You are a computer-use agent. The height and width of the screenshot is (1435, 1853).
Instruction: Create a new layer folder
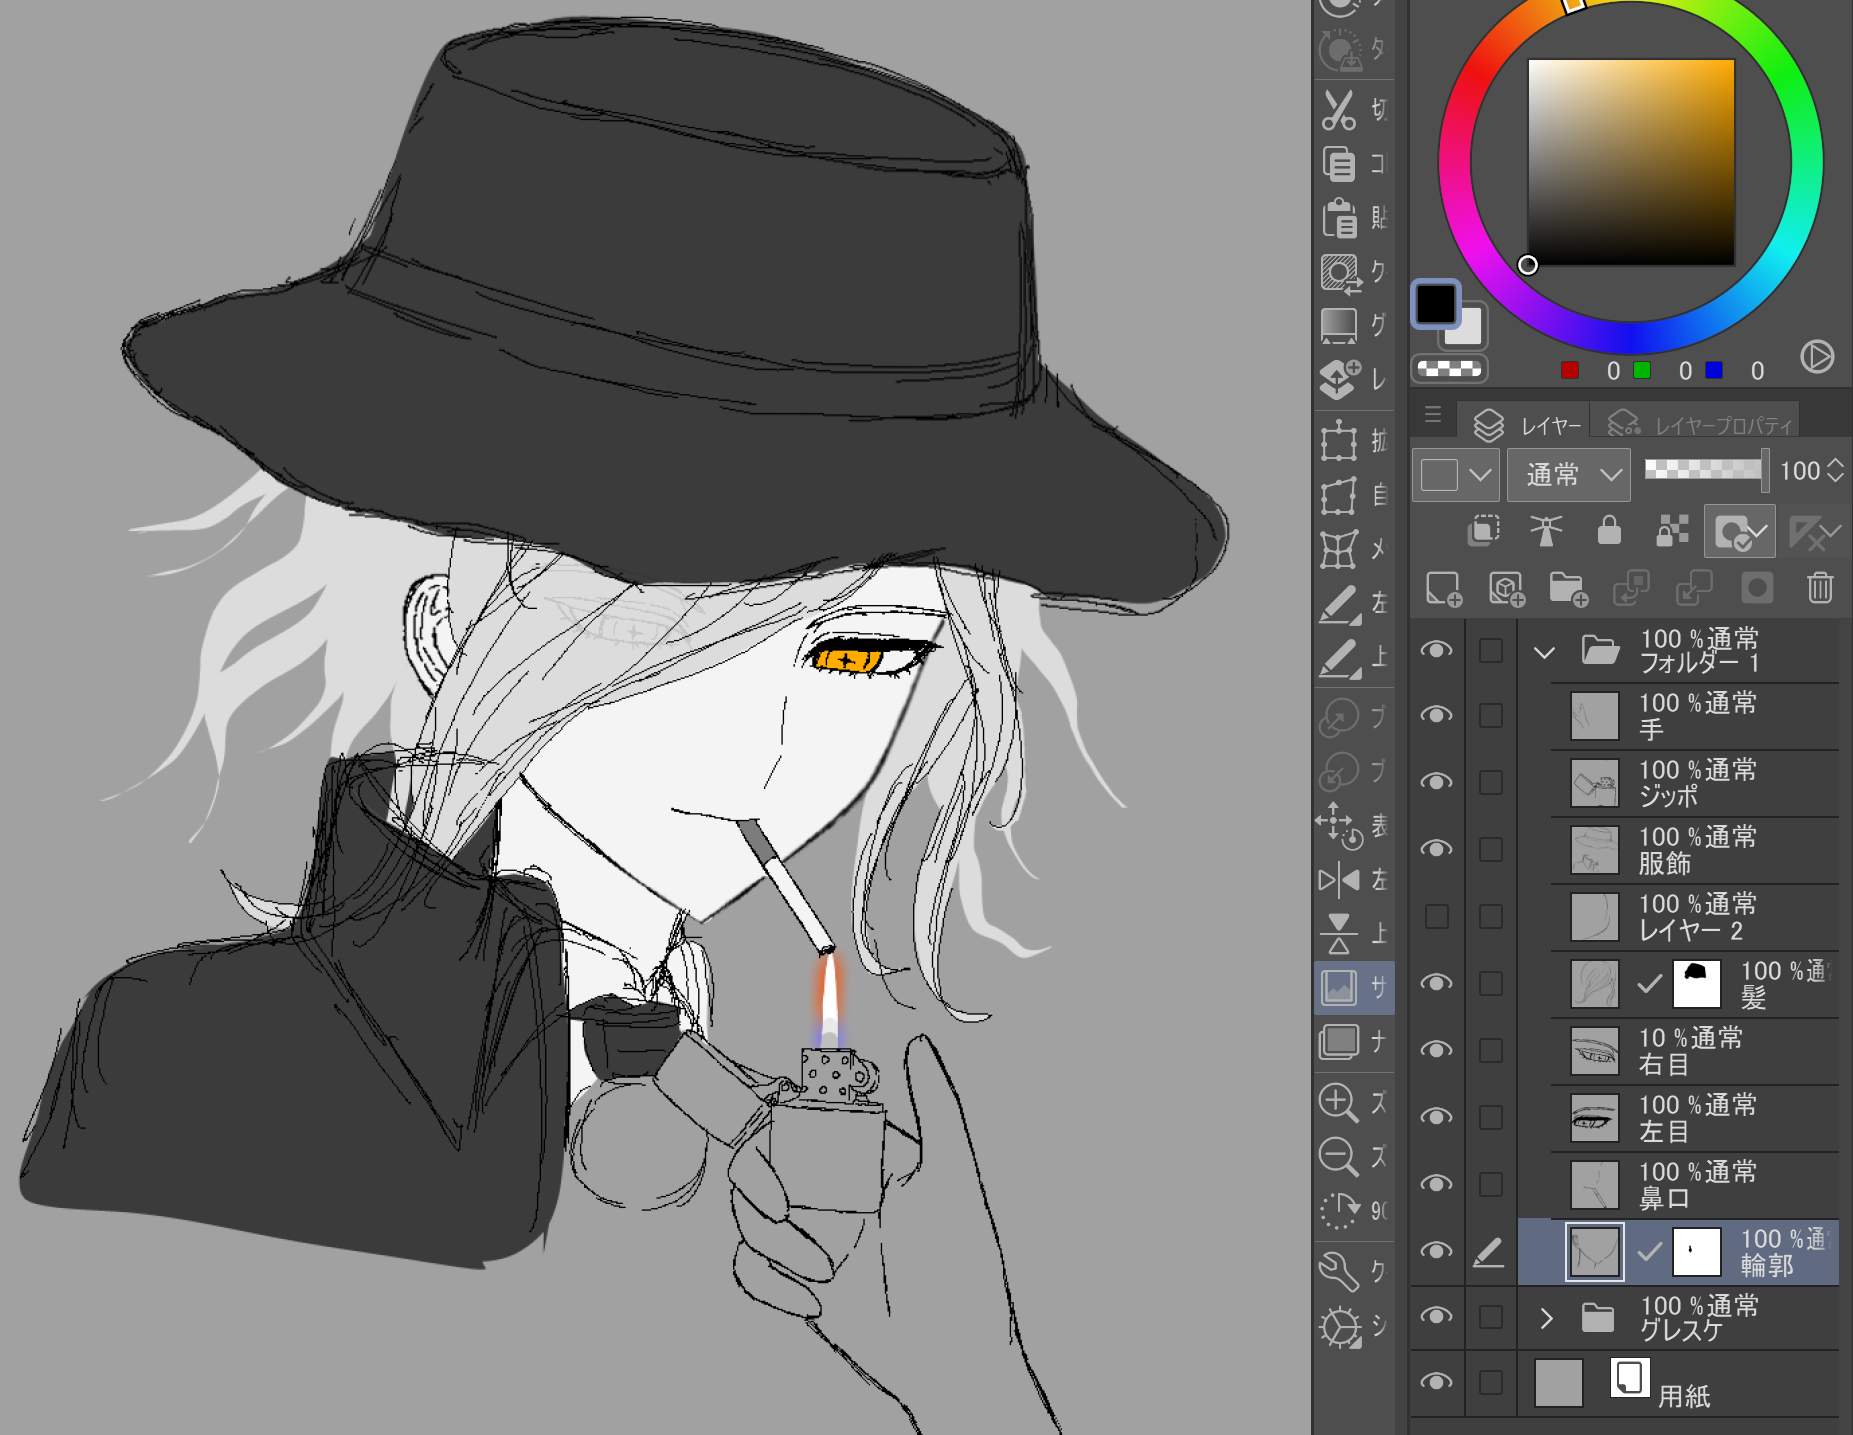1568,588
